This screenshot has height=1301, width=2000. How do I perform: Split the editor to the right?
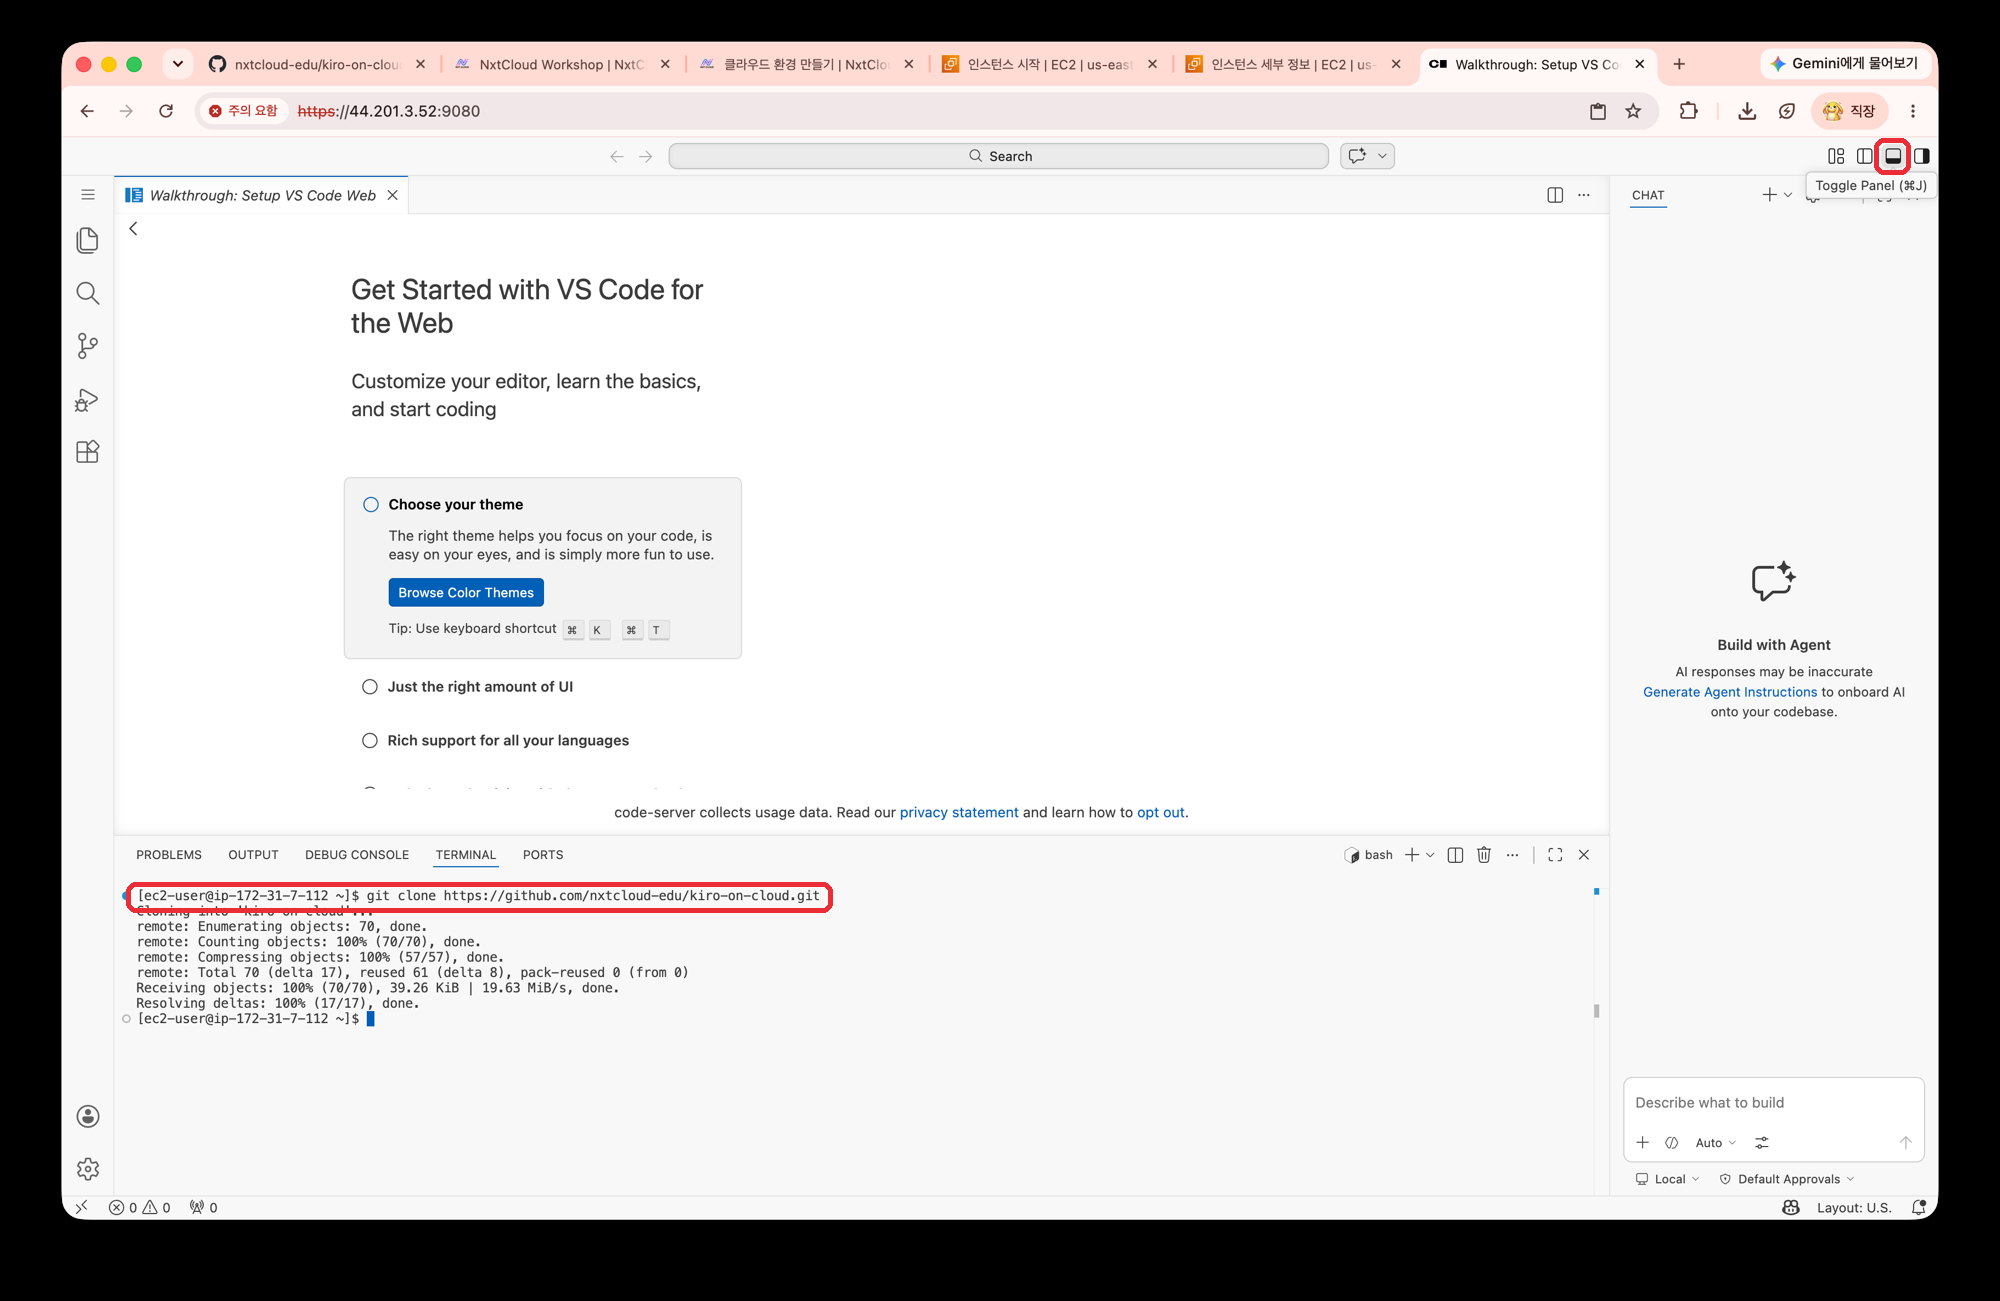click(x=1555, y=195)
